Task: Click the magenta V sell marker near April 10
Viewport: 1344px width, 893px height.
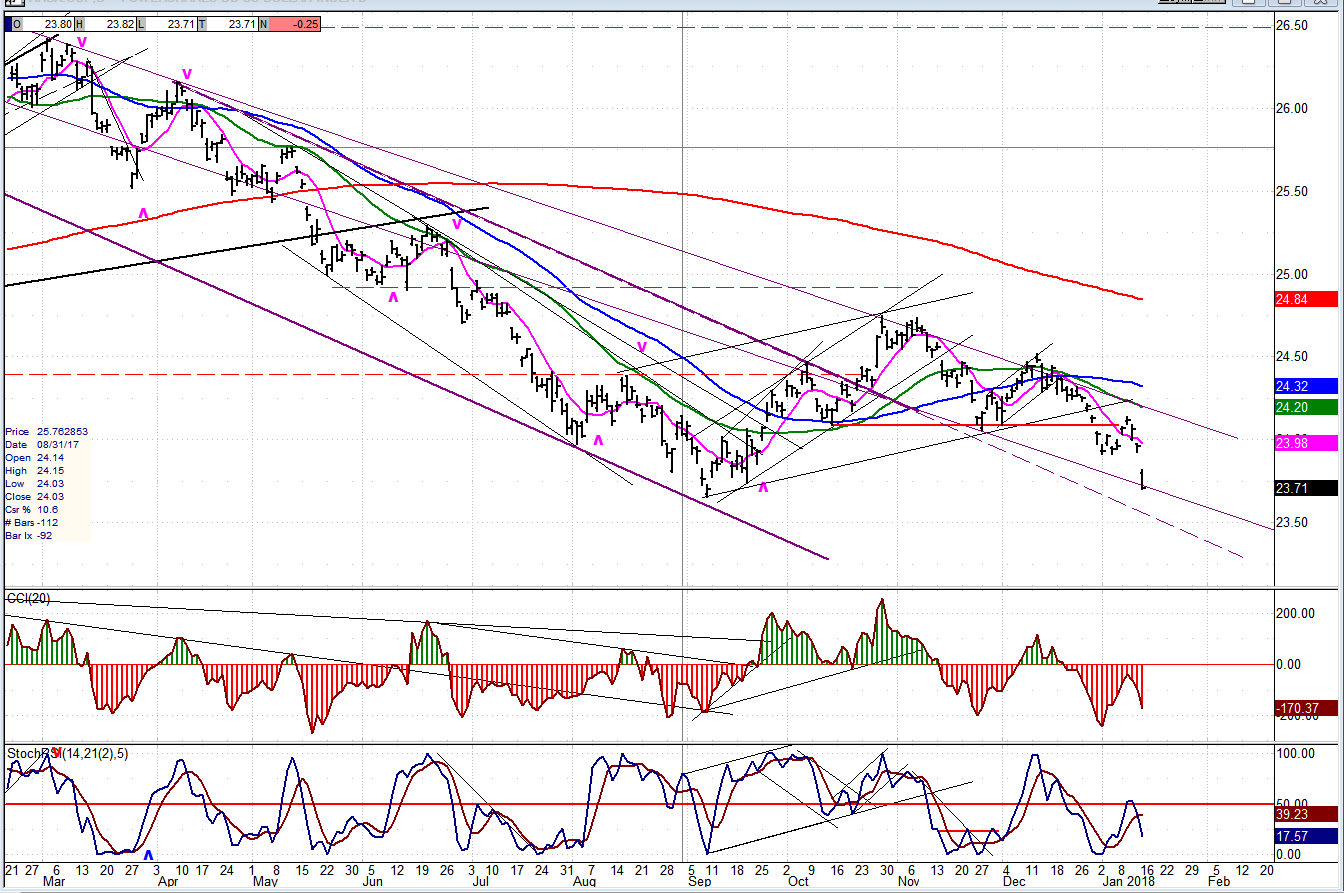Action: pos(187,74)
